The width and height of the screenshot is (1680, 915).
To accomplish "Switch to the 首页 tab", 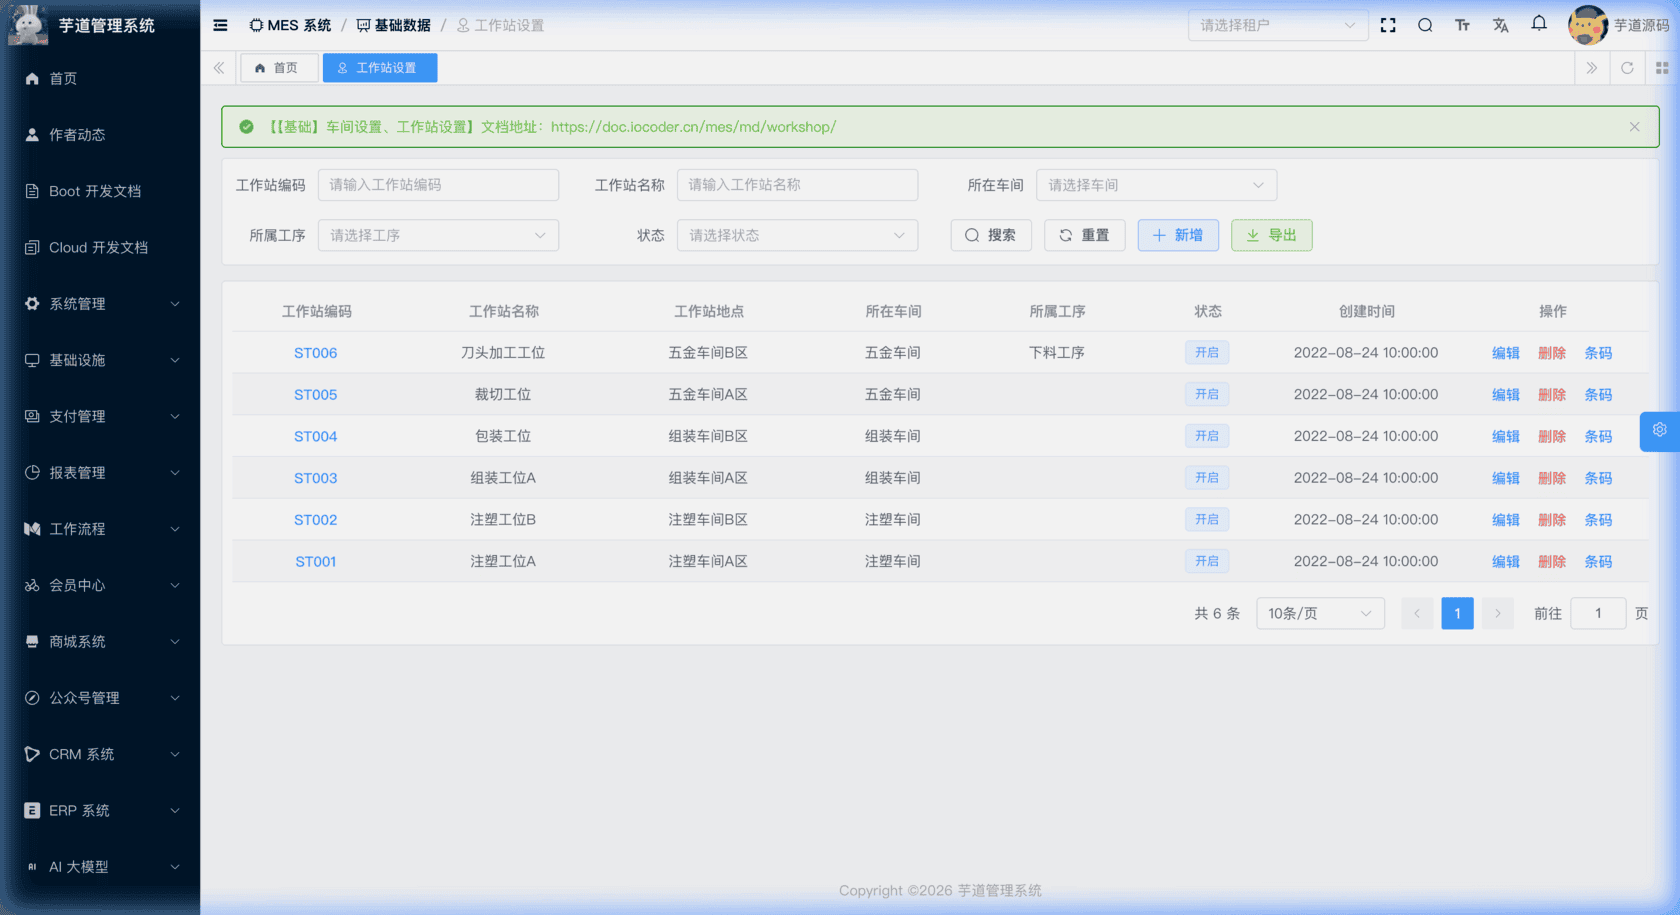I will [279, 68].
